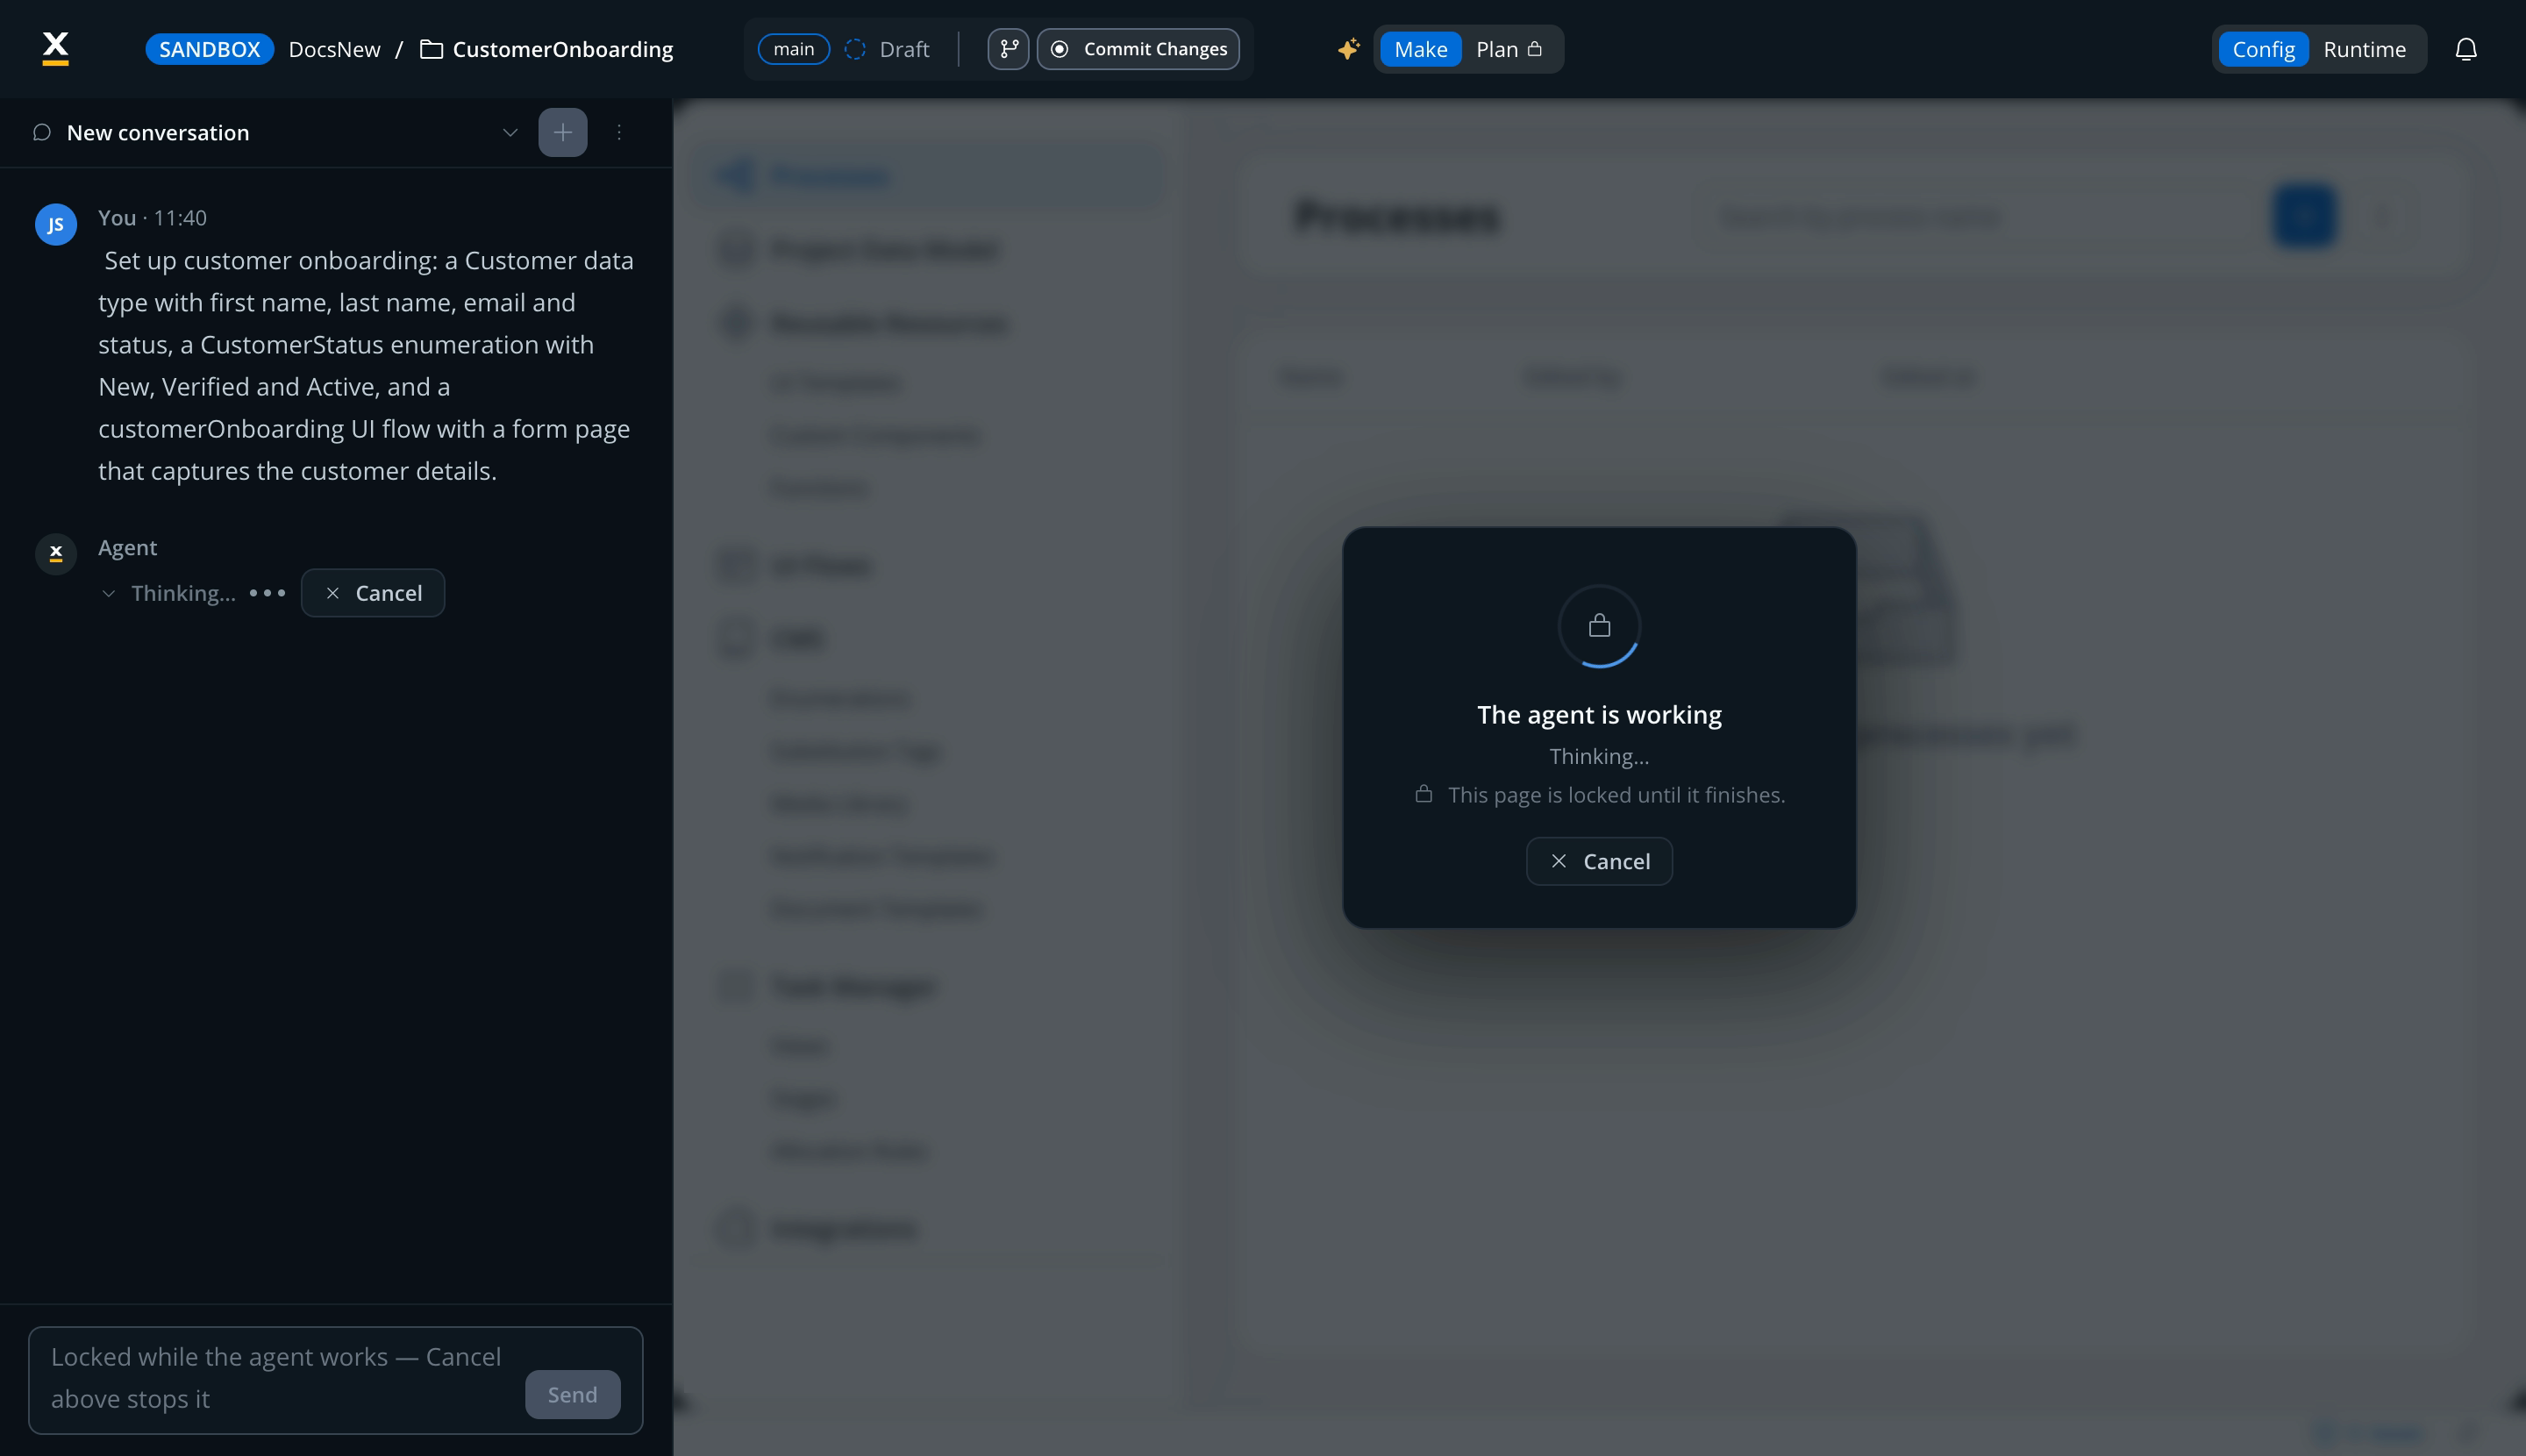Cancel the agent from the chat panel
The image size is (2526, 1456).
click(373, 593)
